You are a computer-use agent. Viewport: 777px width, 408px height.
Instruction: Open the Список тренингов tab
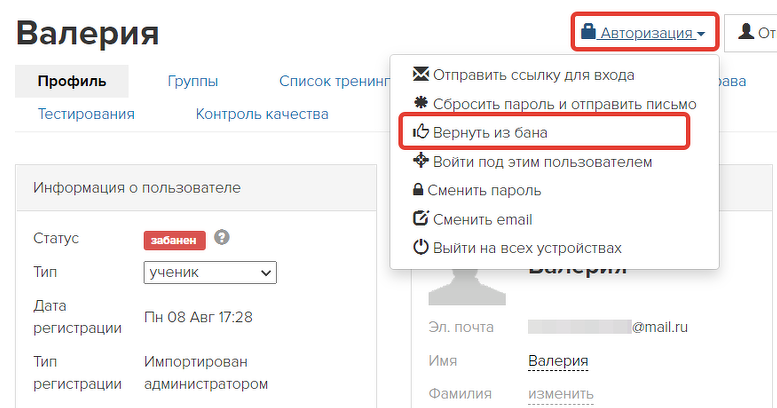(x=335, y=81)
